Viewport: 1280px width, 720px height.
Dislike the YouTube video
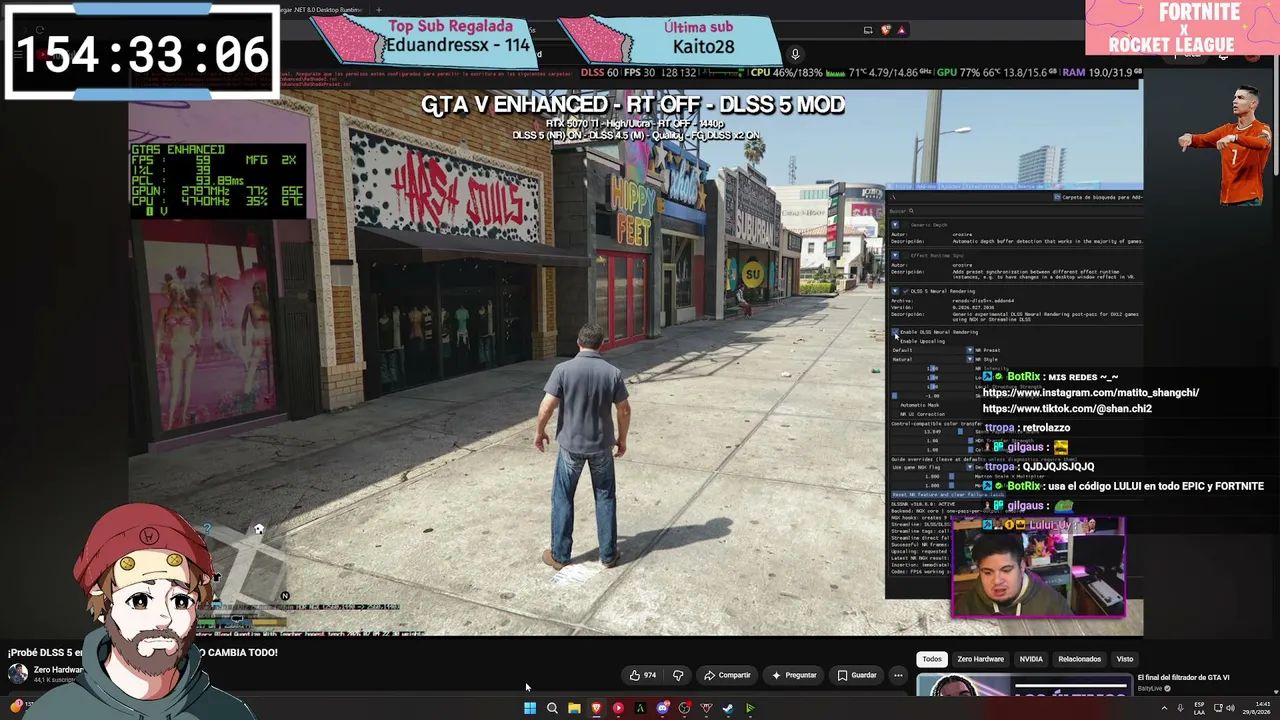(x=678, y=675)
